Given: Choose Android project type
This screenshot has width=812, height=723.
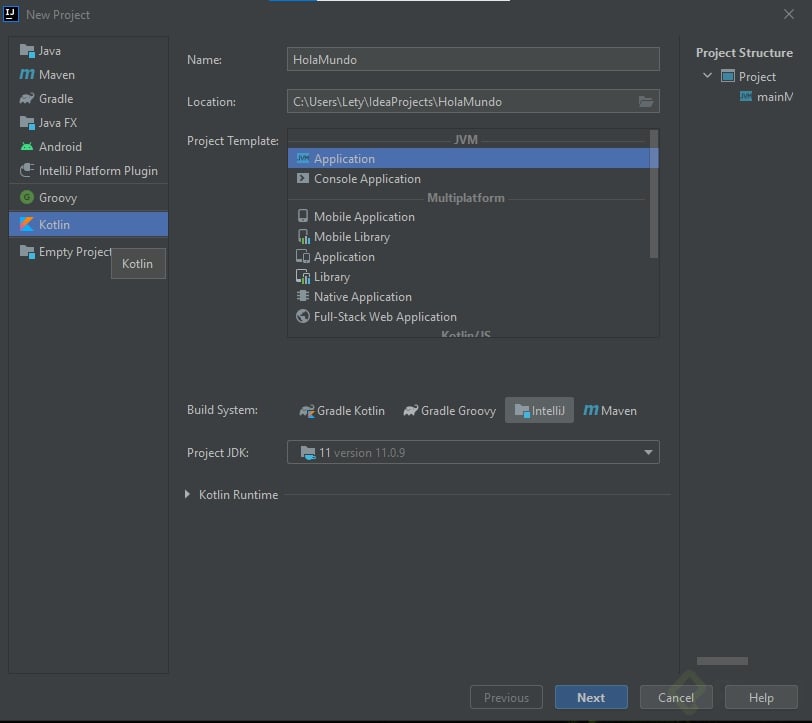Looking at the screenshot, I should point(88,147).
